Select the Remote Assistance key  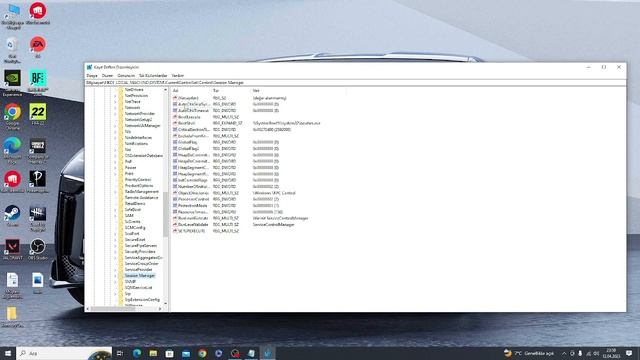pyautogui.click(x=141, y=198)
